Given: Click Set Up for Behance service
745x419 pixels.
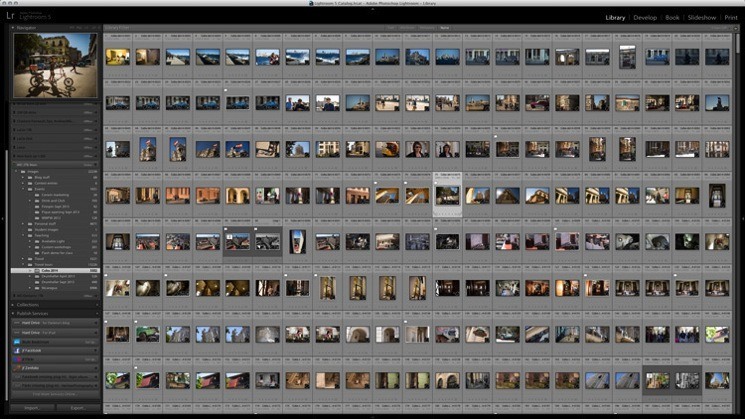Looking at the screenshot, I should [91, 342].
